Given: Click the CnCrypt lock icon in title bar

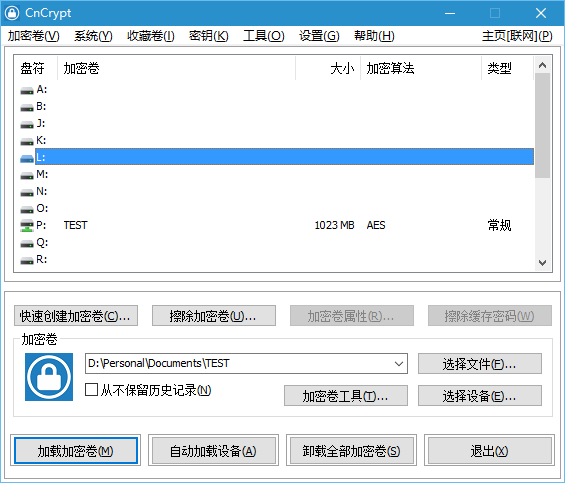Looking at the screenshot, I should pyautogui.click(x=12, y=13).
